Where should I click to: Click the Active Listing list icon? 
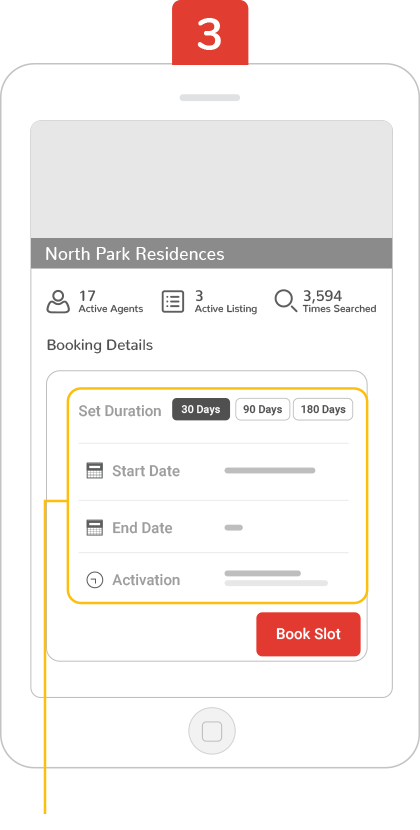click(x=173, y=301)
